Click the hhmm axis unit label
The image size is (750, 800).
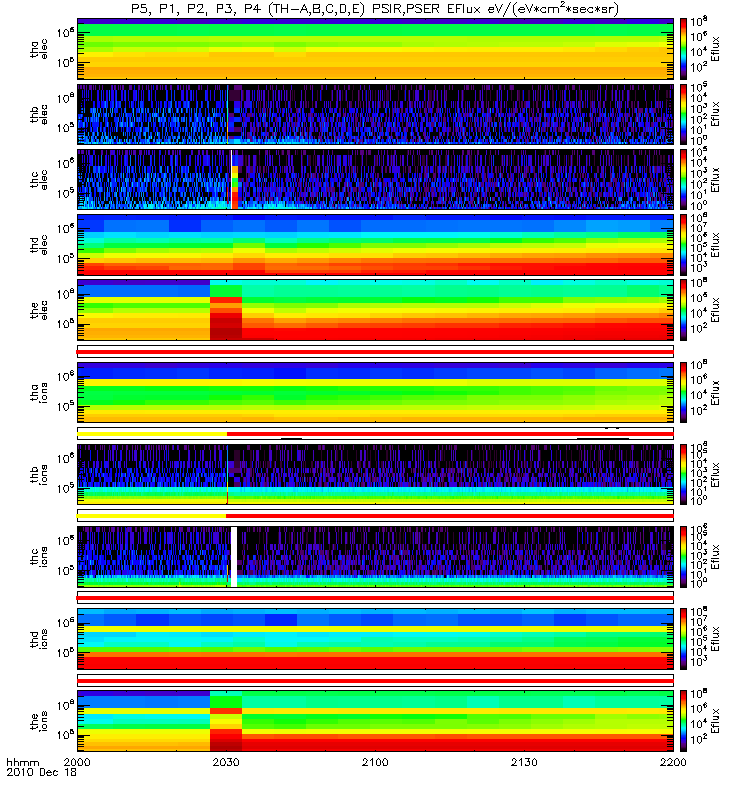(22, 762)
